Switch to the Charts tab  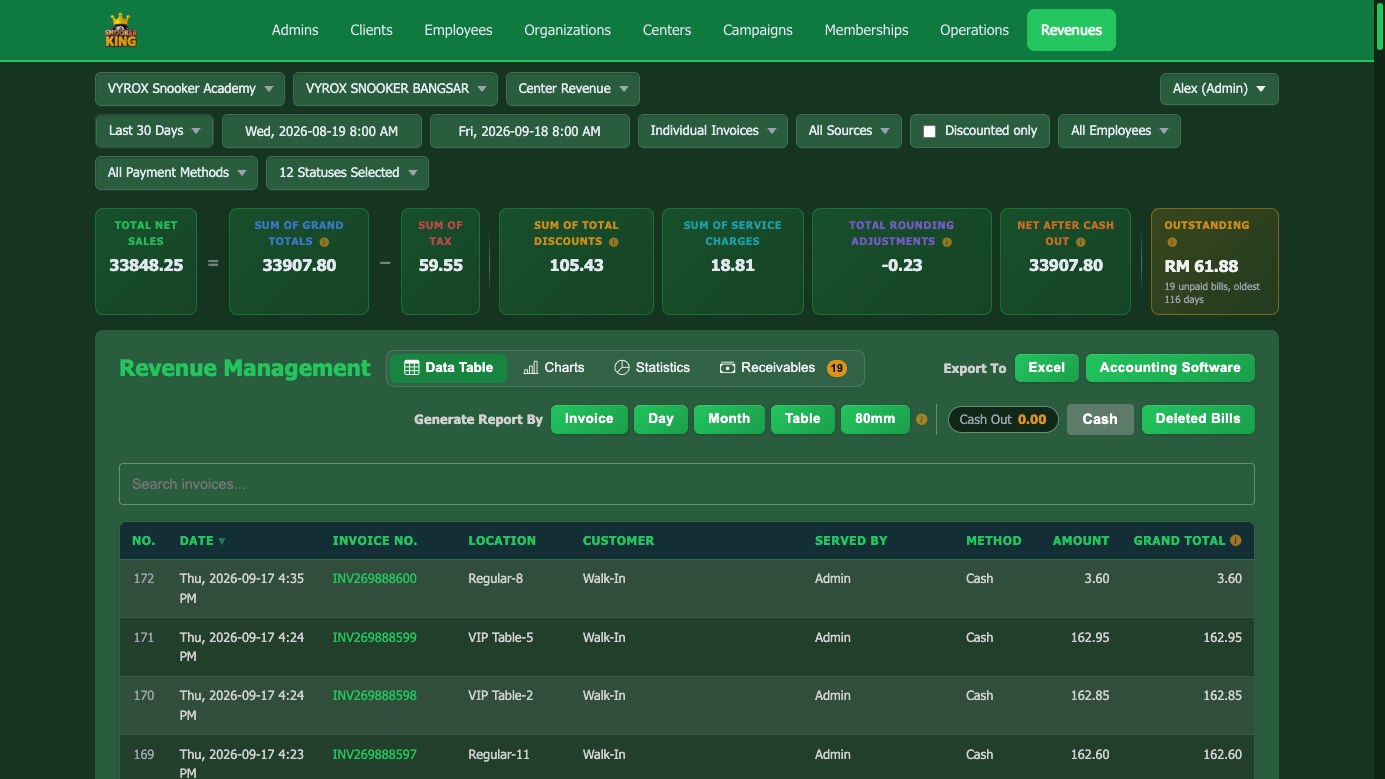click(553, 368)
